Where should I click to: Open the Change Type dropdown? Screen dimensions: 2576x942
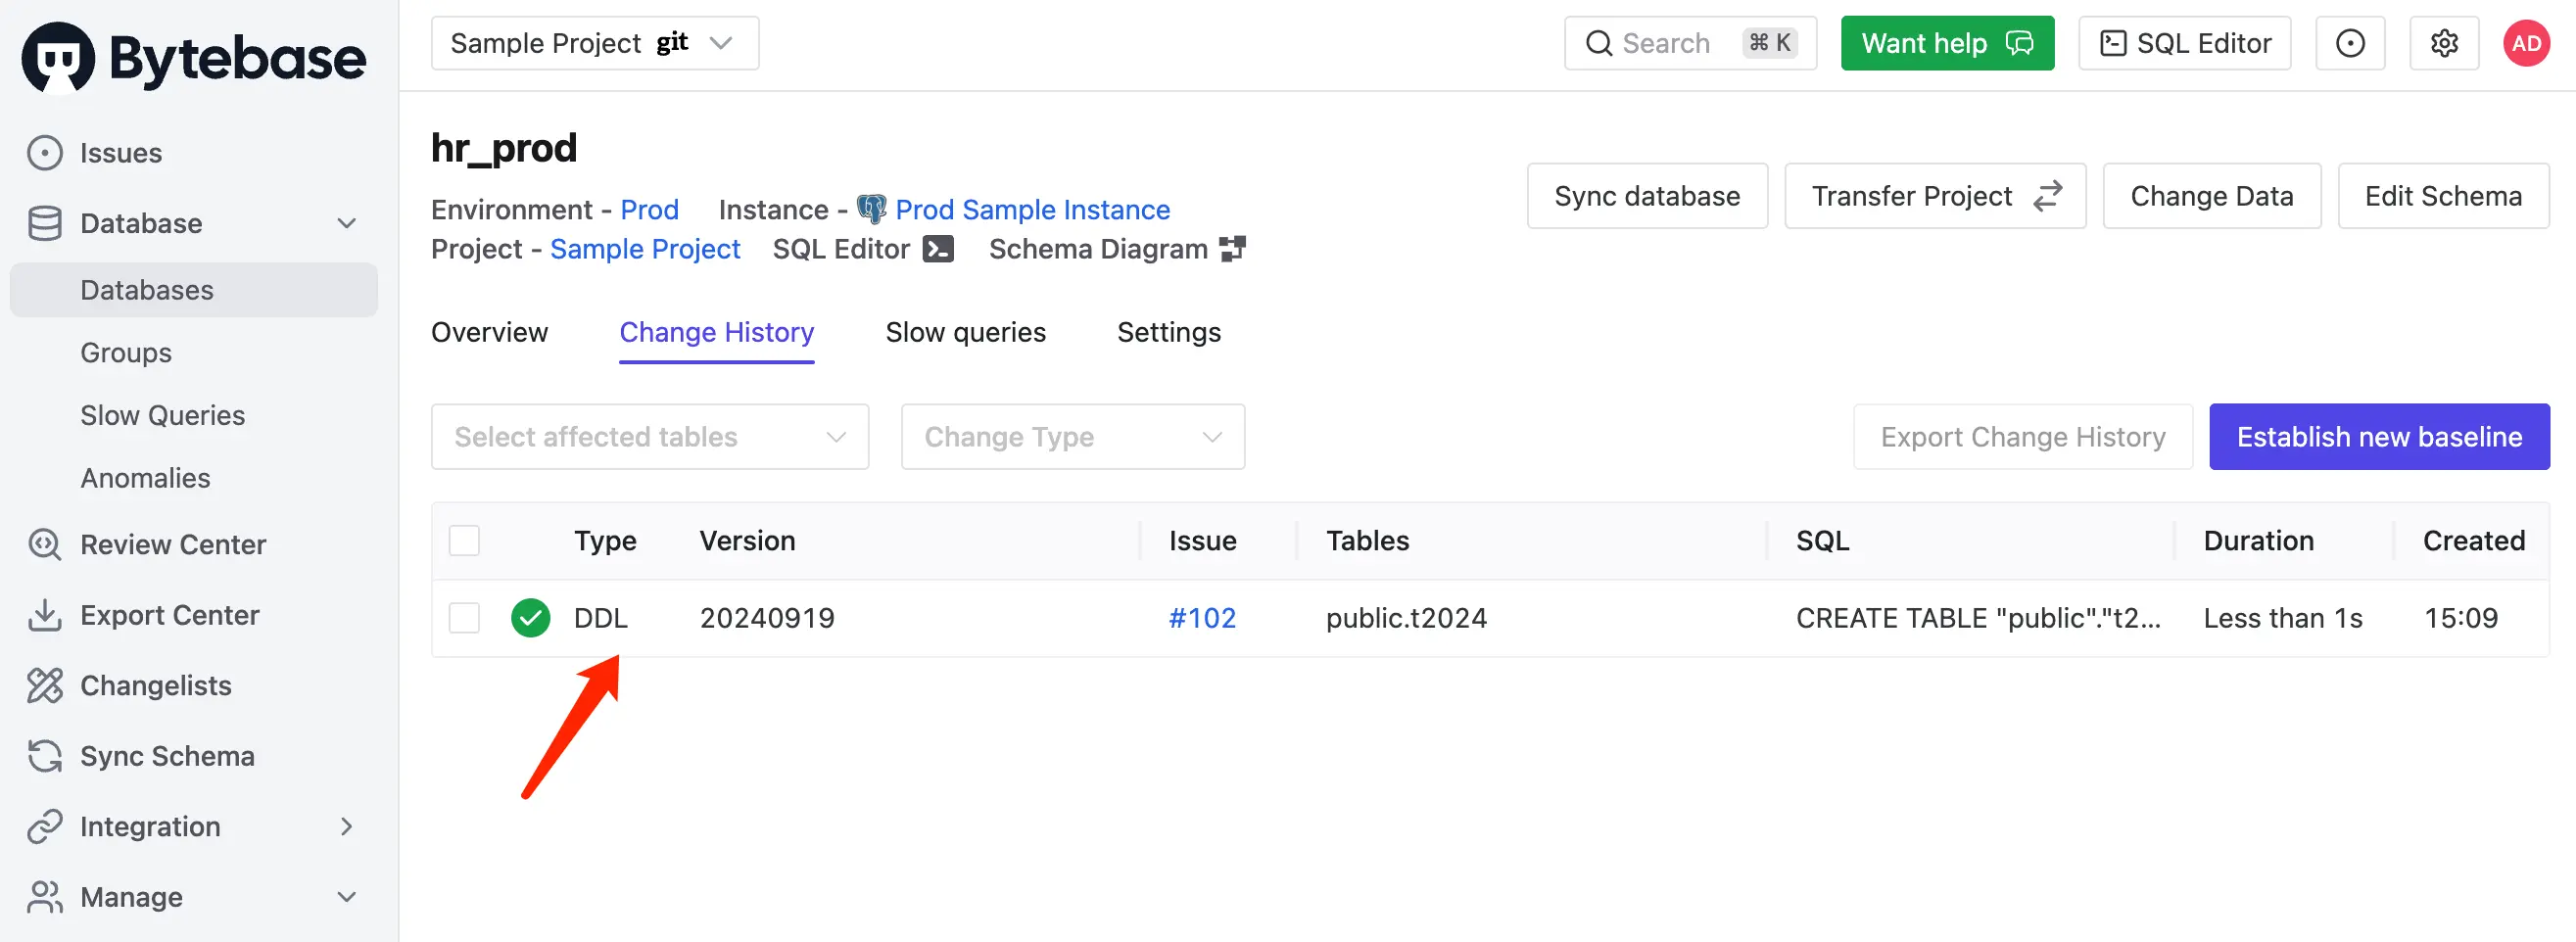1073,437
